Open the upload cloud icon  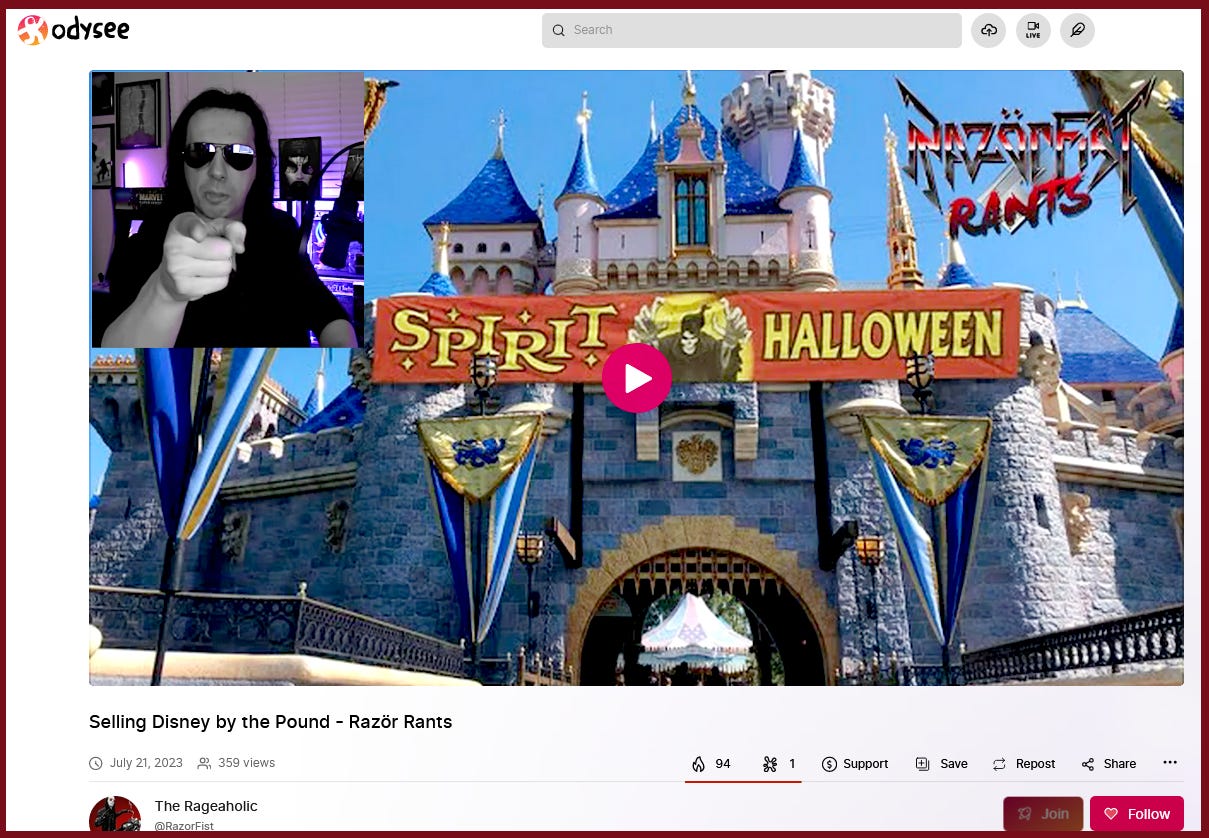[x=988, y=30]
